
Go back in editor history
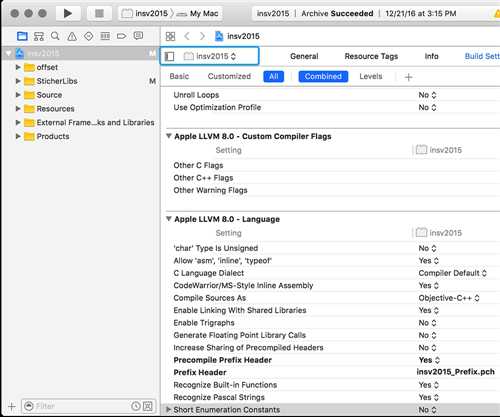click(187, 36)
